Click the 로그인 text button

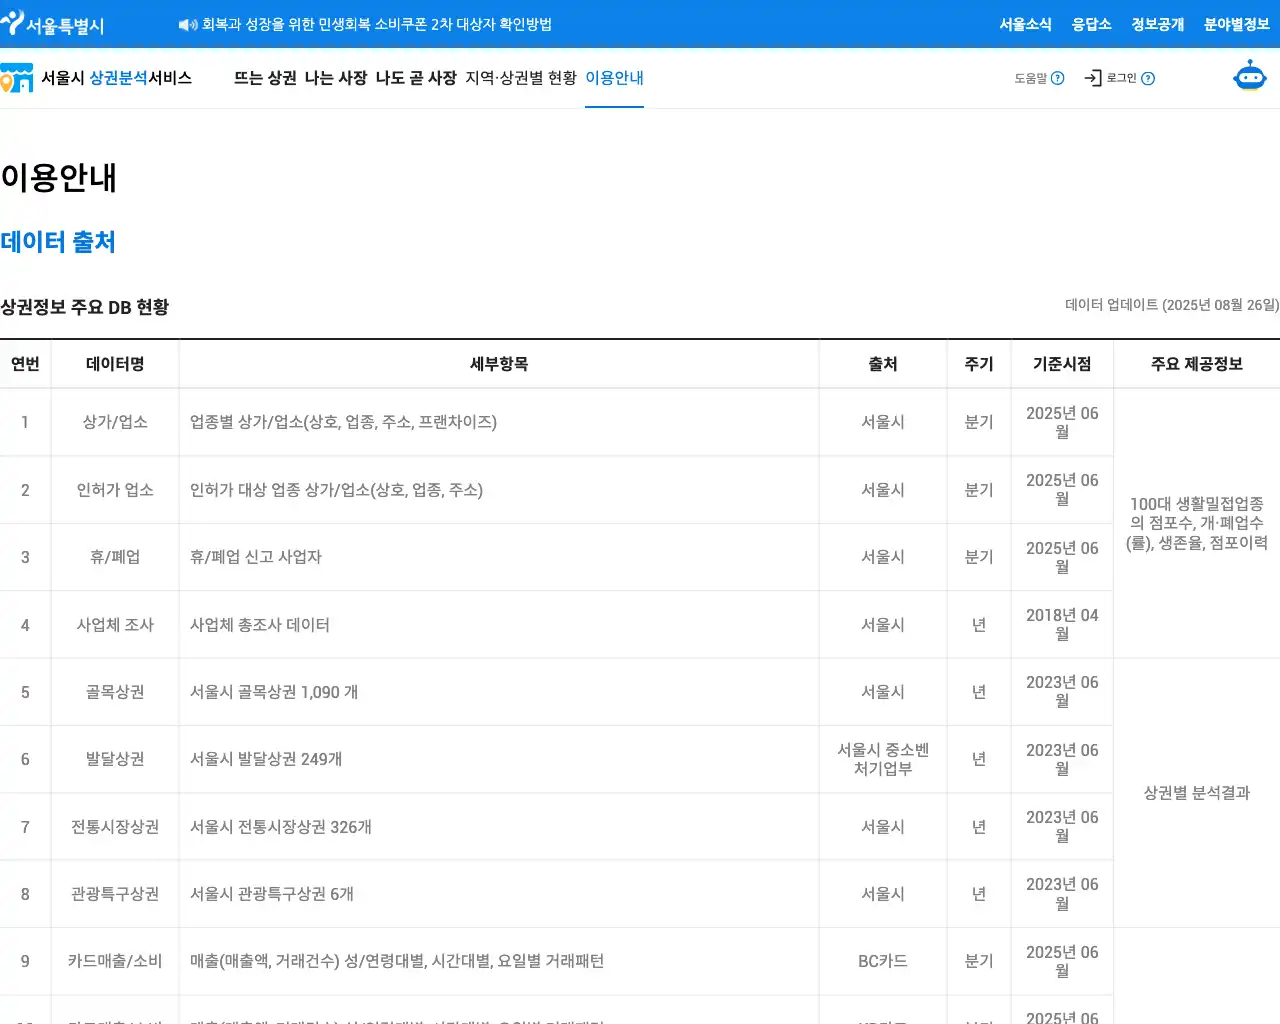point(1121,78)
